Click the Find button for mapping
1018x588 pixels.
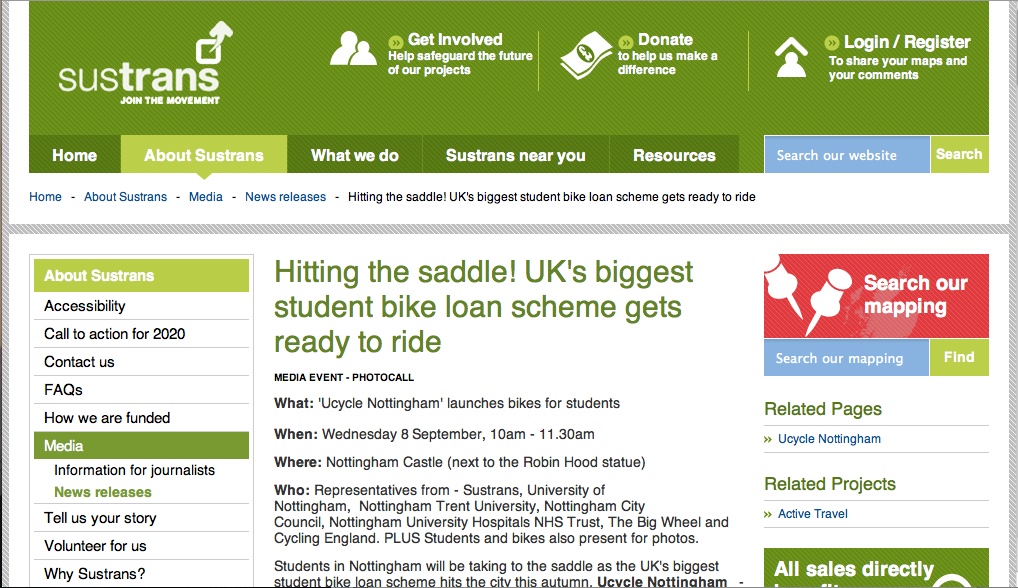click(x=959, y=357)
